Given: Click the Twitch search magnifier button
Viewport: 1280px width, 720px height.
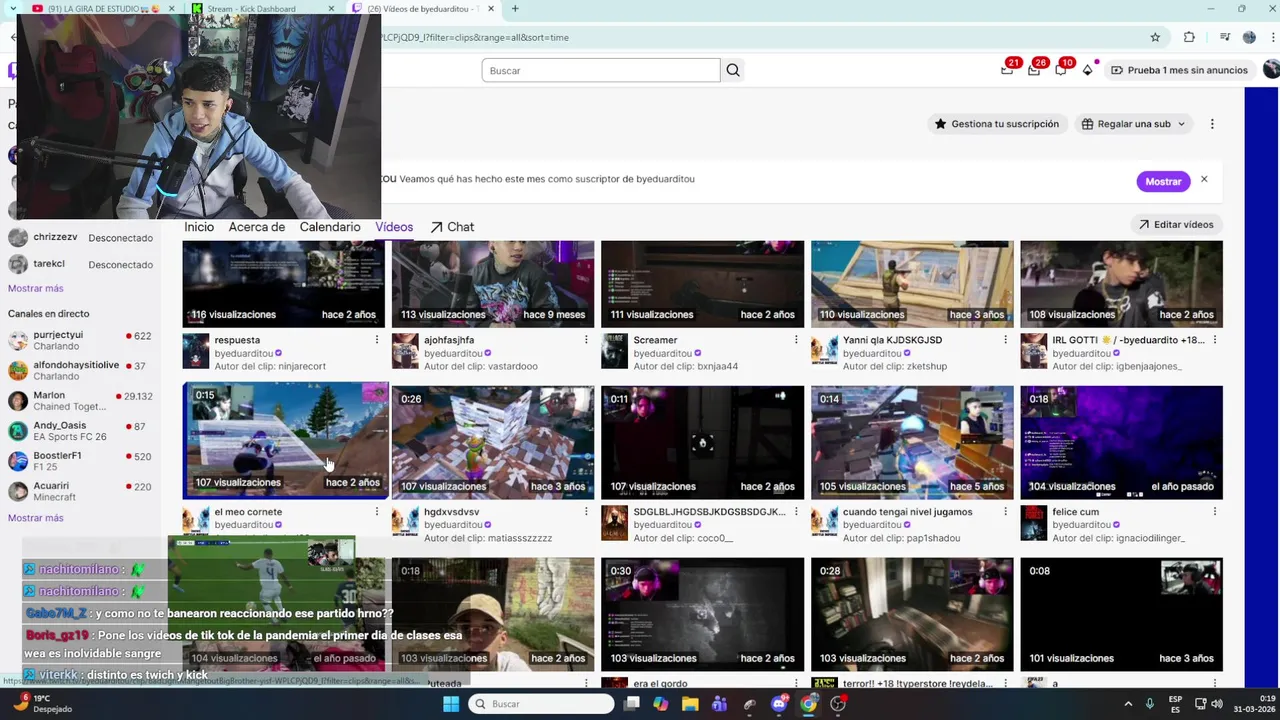Looking at the screenshot, I should click(733, 70).
